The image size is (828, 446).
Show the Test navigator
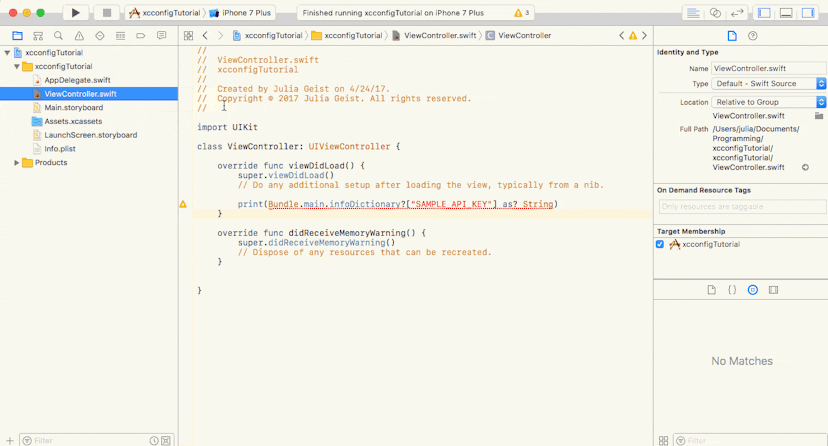(x=100, y=36)
